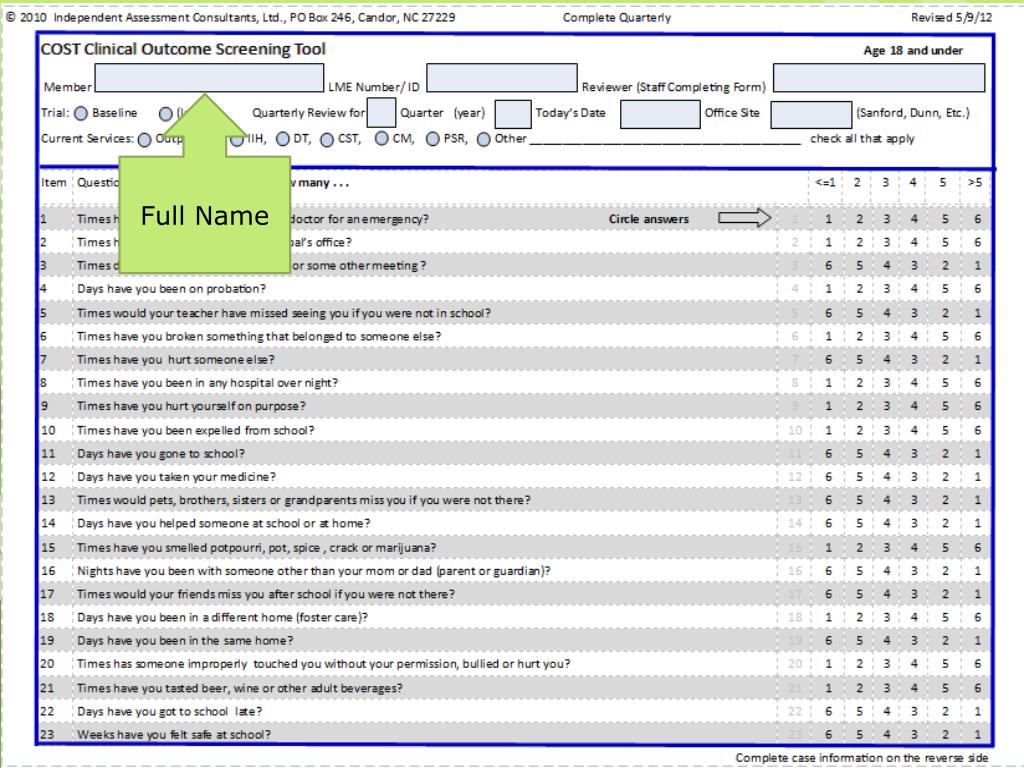The height and width of the screenshot is (768, 1024).
Task: Circle answer 5 for smelled potpourri, pot question
Action: (945, 548)
